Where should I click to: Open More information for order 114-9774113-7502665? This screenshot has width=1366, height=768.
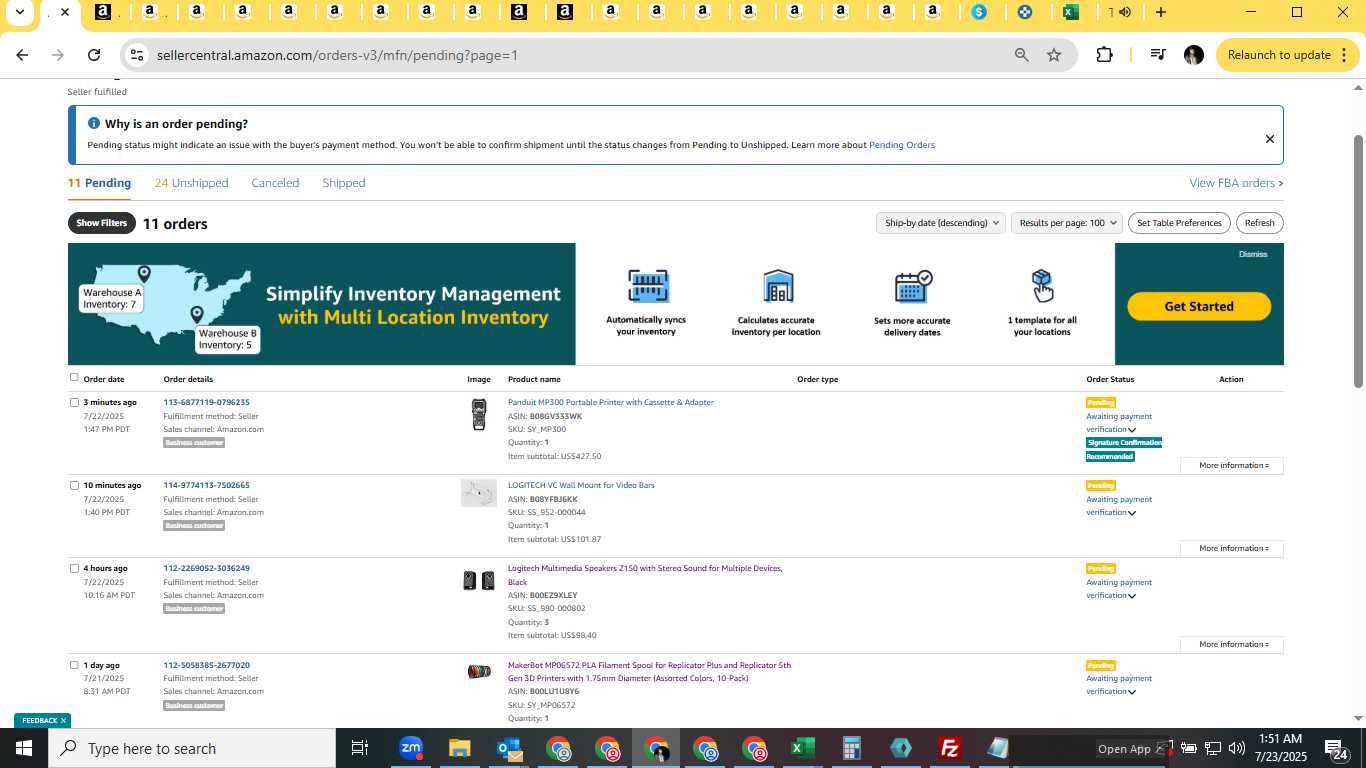(1232, 548)
